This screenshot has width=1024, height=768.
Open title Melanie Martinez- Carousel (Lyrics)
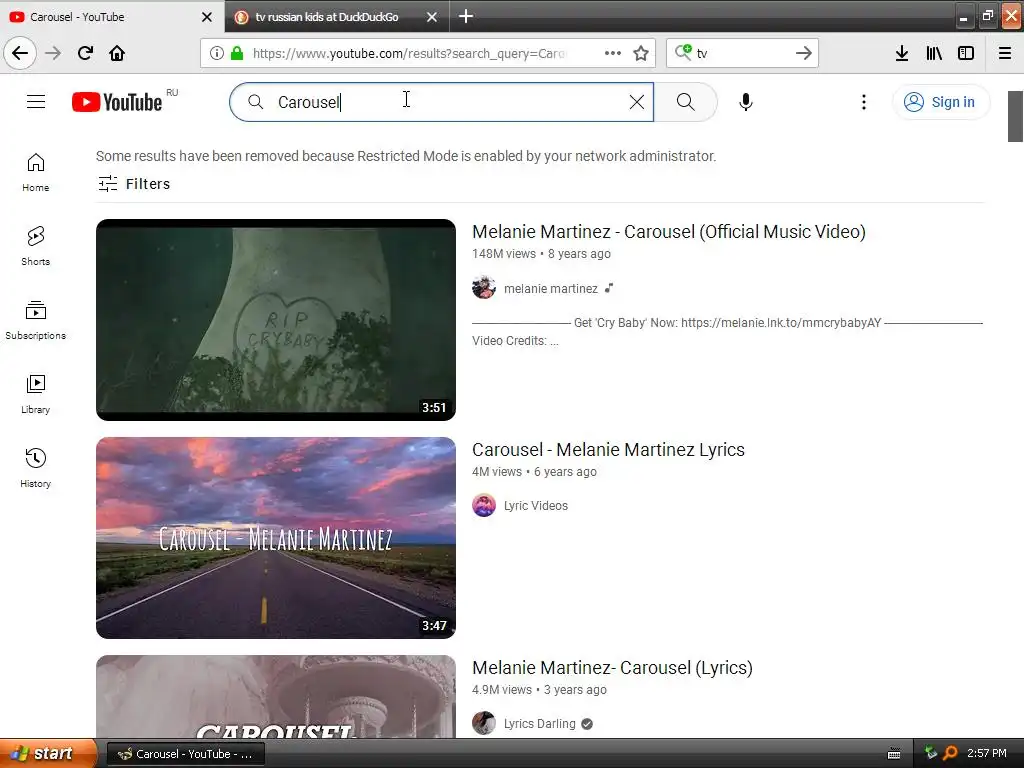(612, 668)
